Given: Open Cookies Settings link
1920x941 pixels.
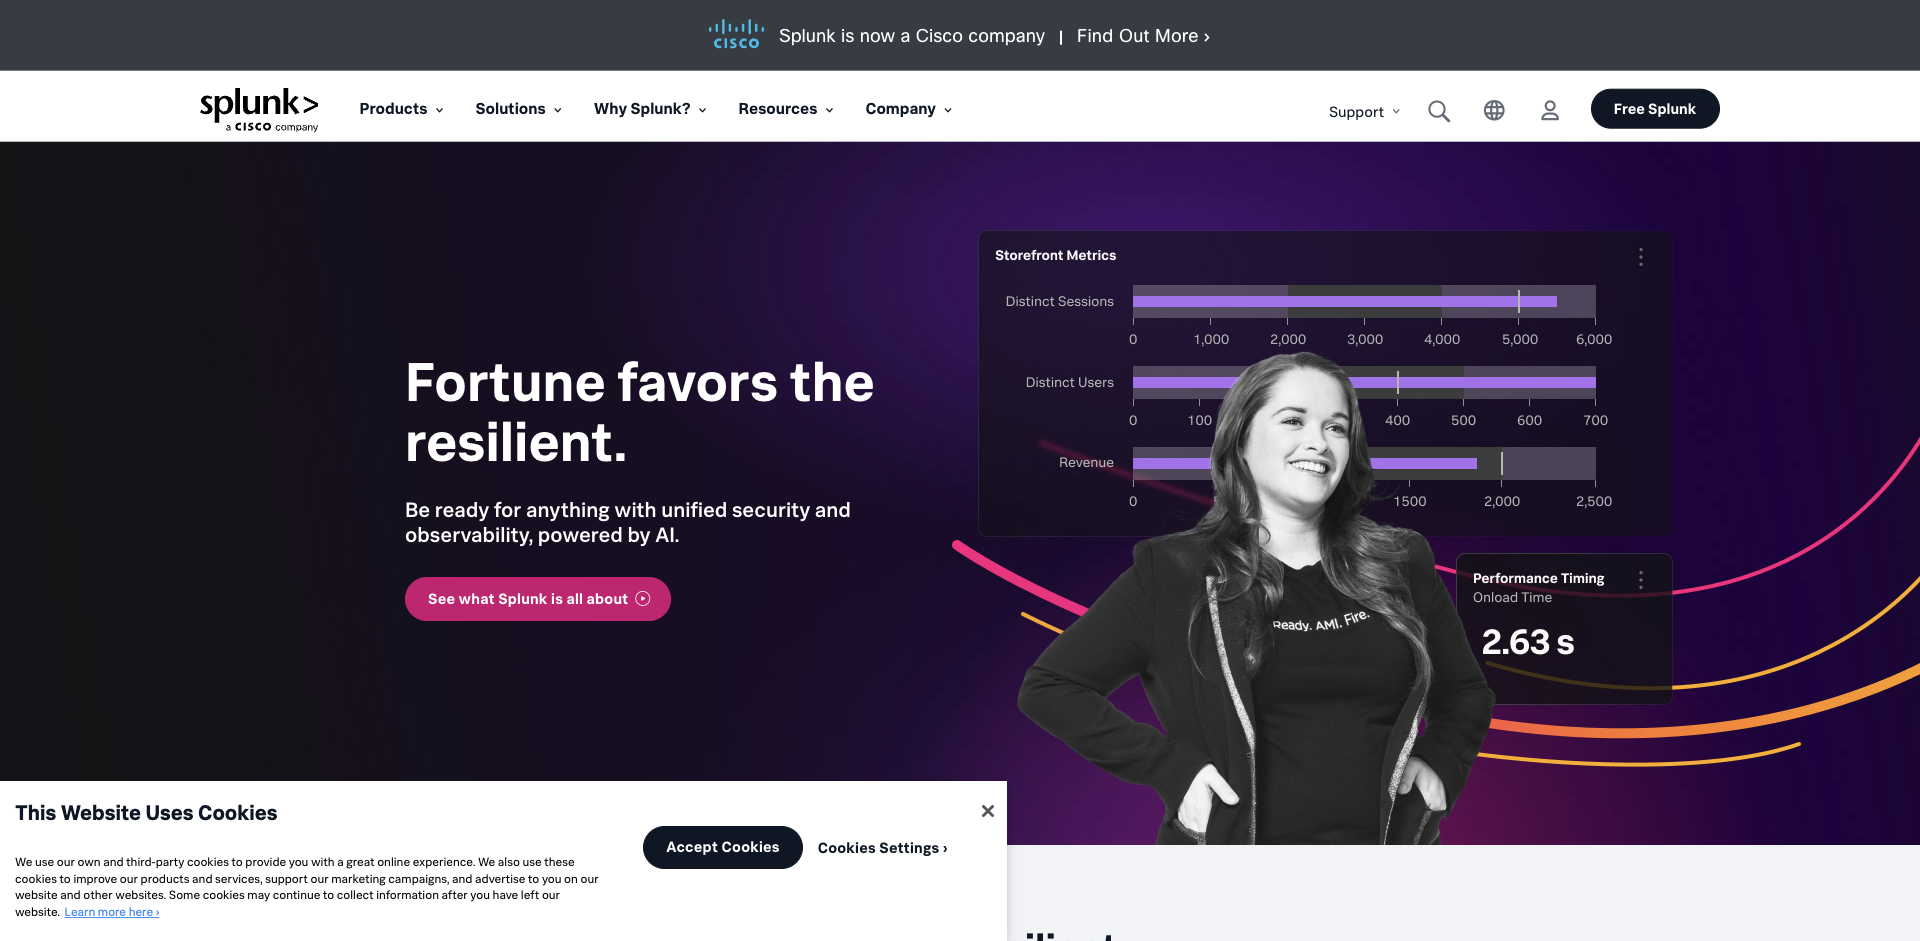Looking at the screenshot, I should (x=883, y=848).
